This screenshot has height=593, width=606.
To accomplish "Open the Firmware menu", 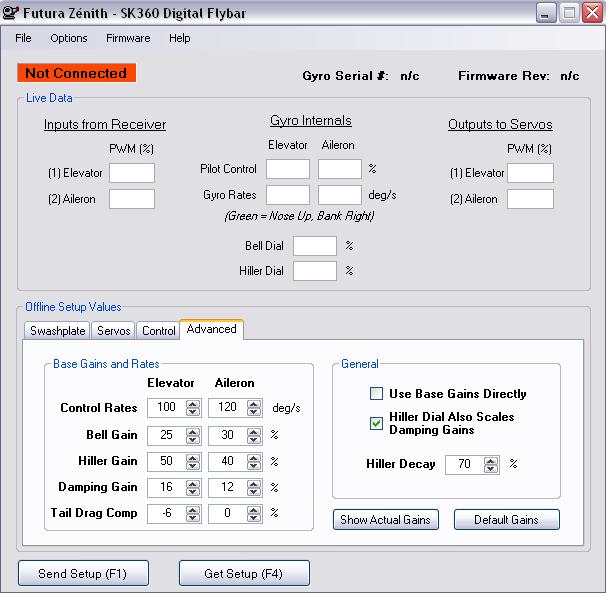I will [128, 38].
